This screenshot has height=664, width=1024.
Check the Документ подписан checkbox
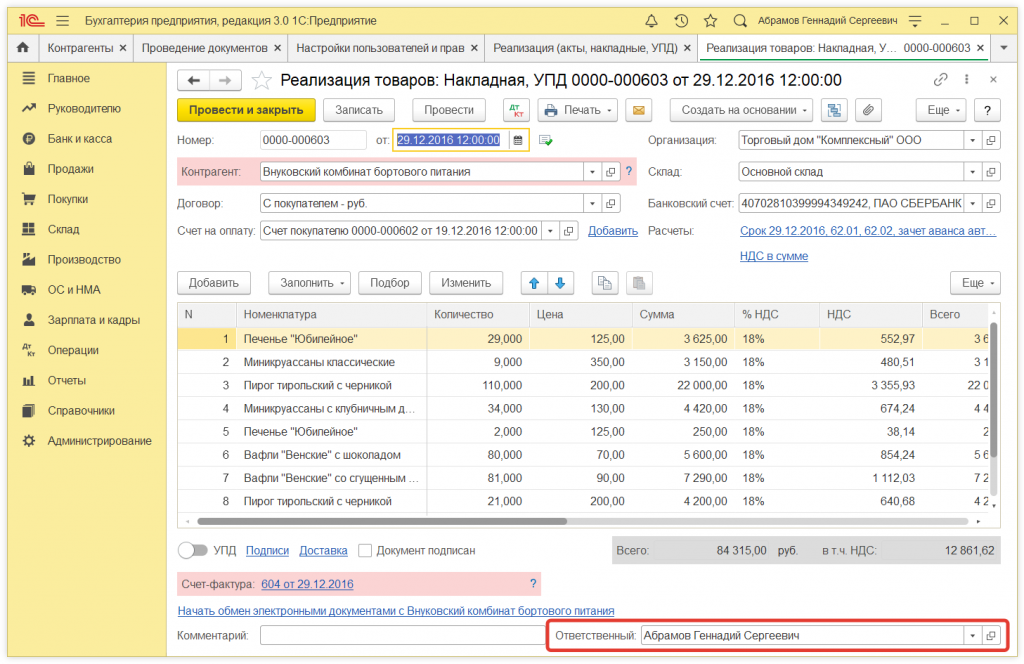(x=365, y=550)
